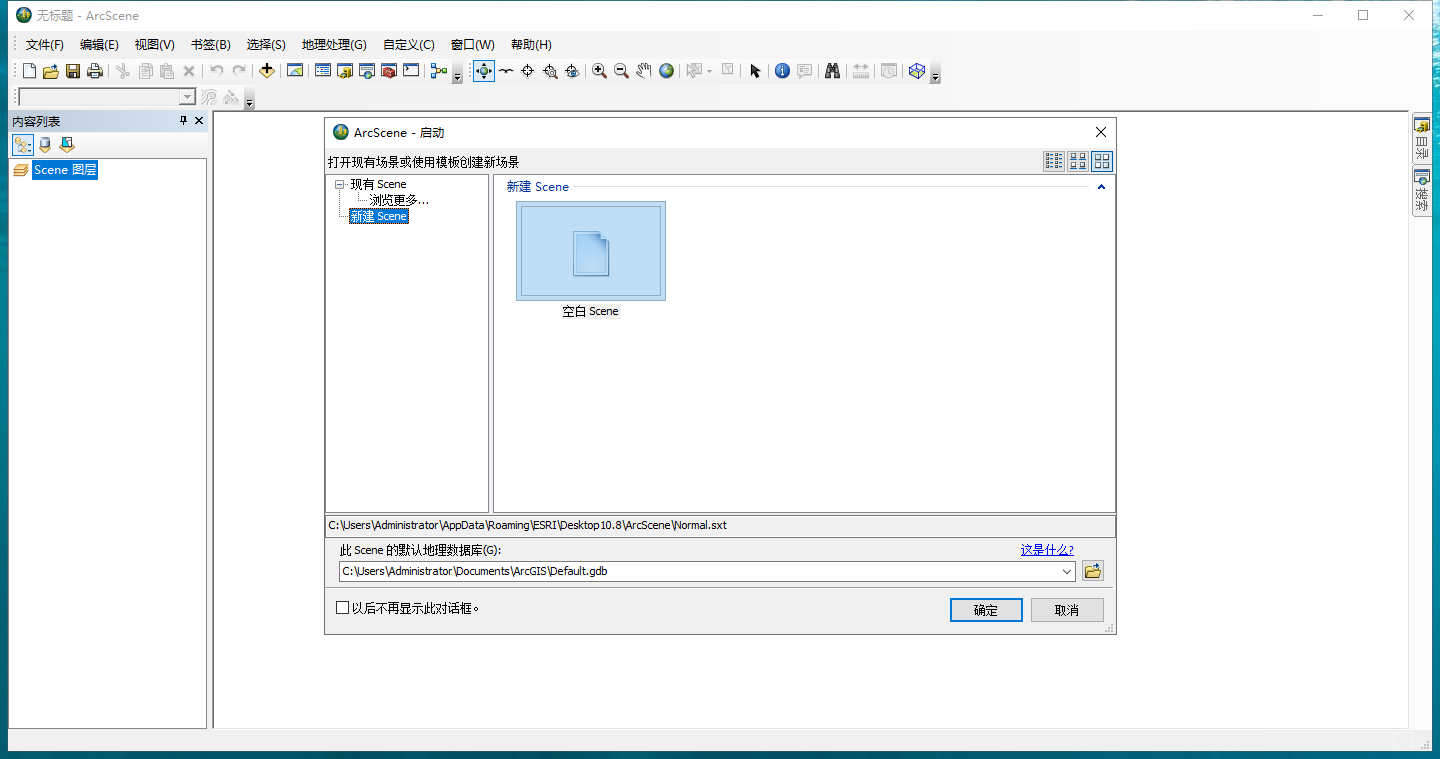This screenshot has height=759, width=1440.
Task: Browse for geodatabase with folder icon
Action: click(x=1093, y=571)
